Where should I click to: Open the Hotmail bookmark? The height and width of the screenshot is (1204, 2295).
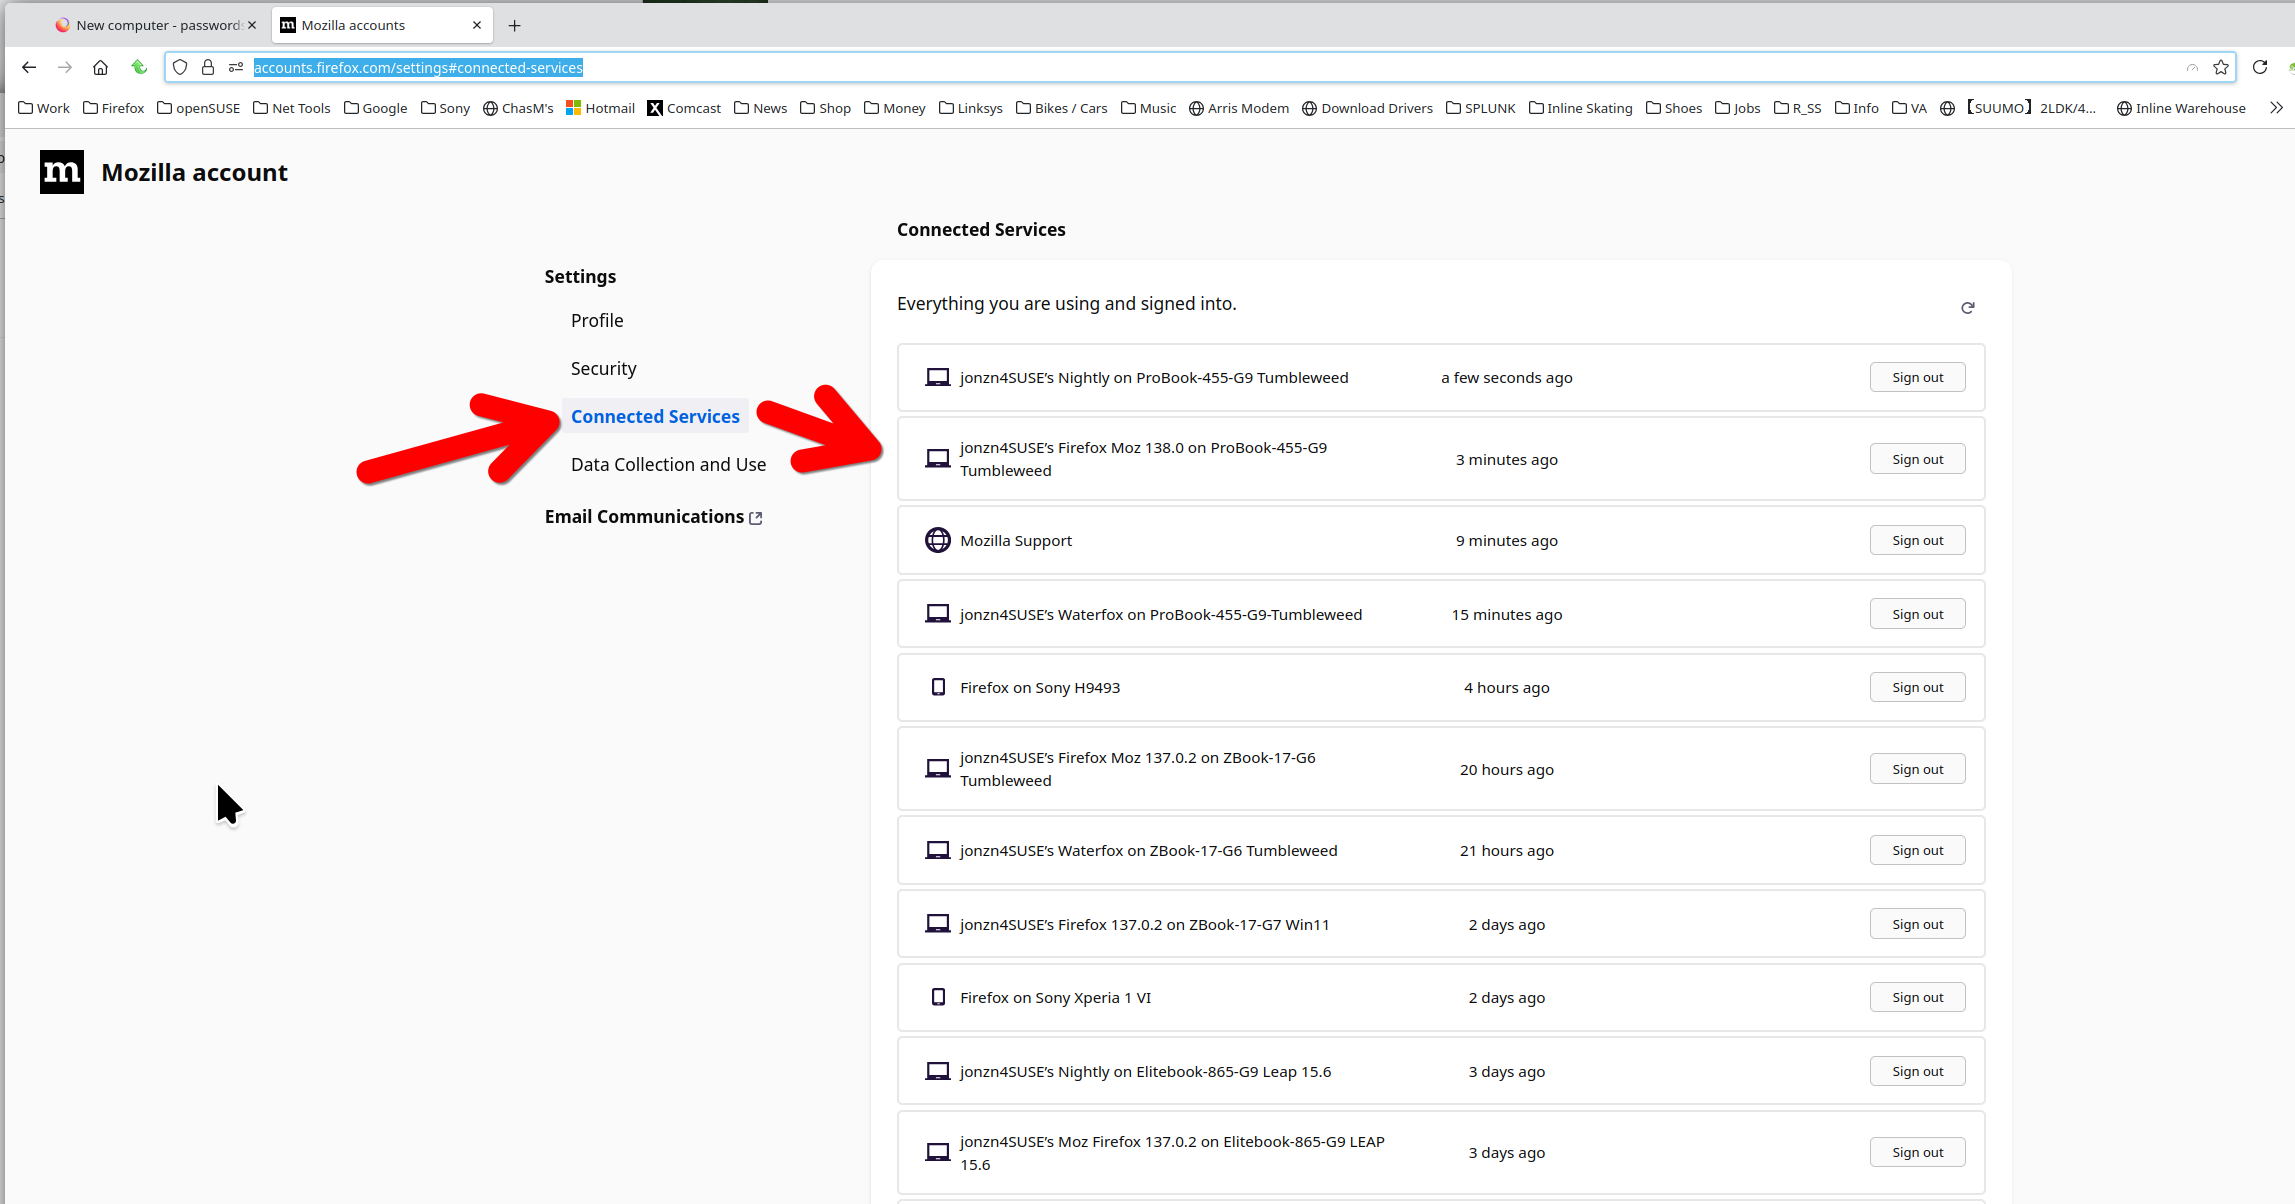[x=600, y=108]
